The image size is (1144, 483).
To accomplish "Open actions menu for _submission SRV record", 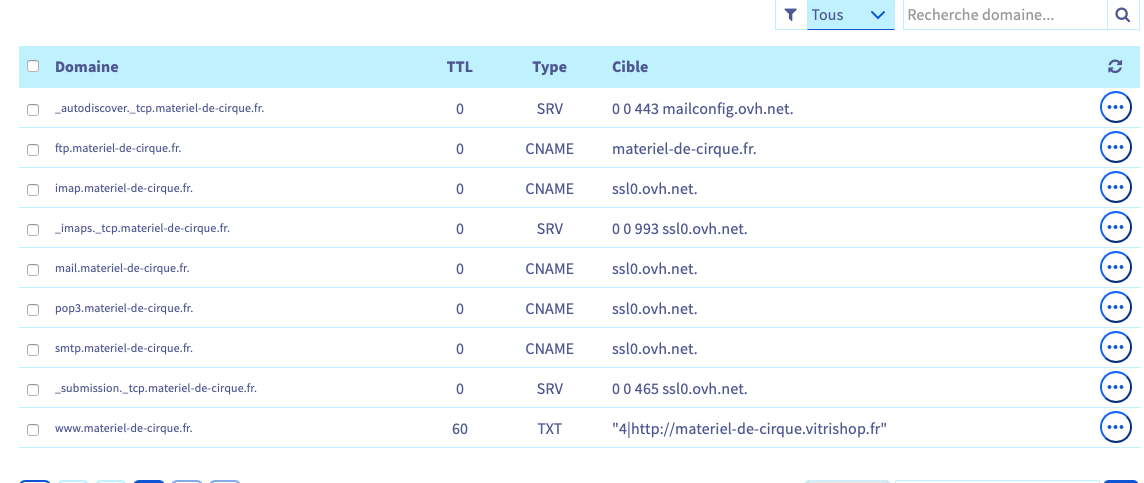I will tap(1115, 388).
